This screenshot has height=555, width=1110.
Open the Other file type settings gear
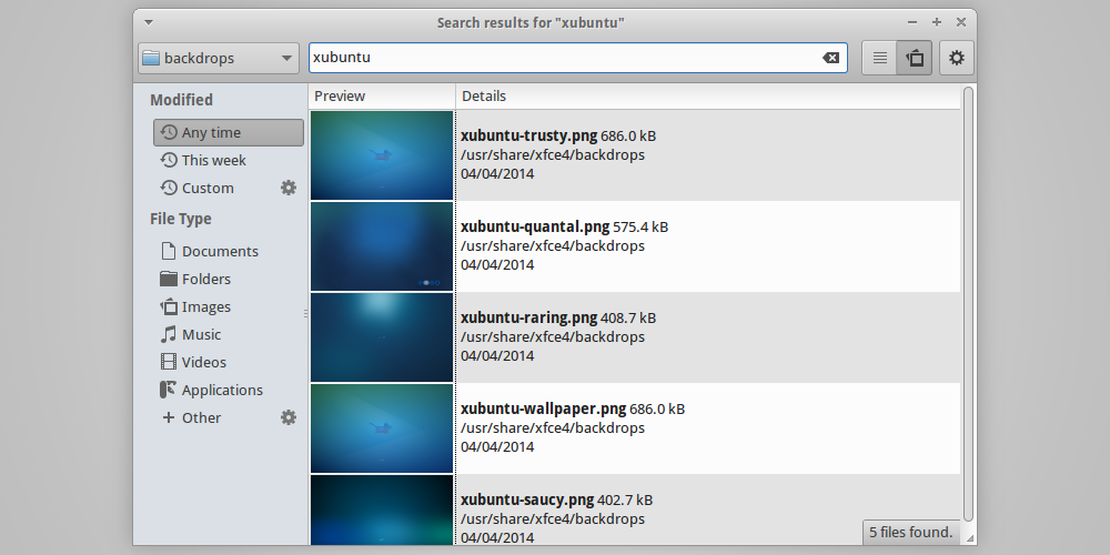point(288,418)
